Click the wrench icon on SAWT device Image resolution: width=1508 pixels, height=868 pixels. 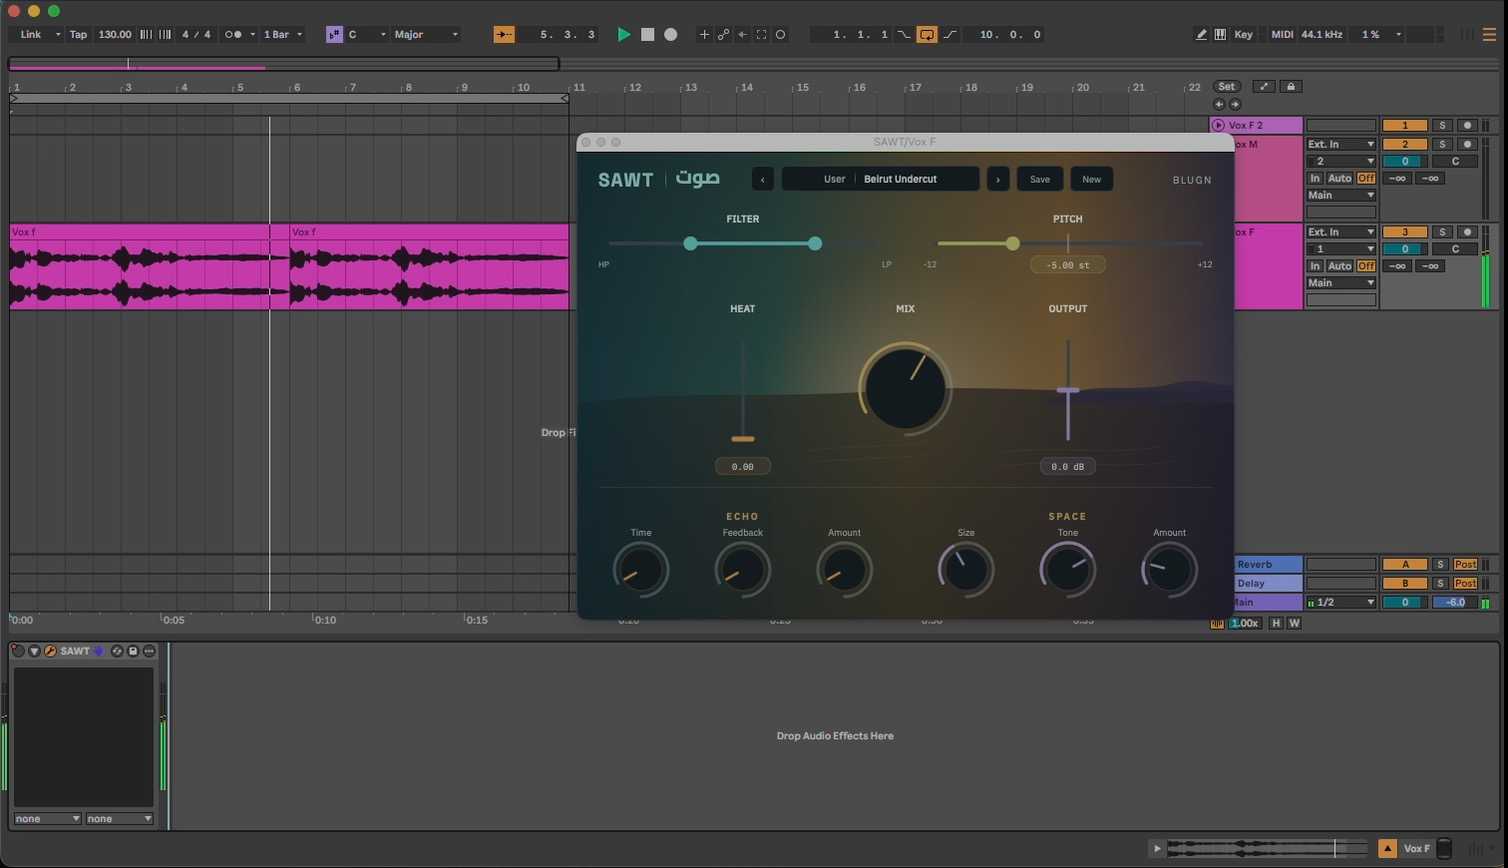pos(50,651)
